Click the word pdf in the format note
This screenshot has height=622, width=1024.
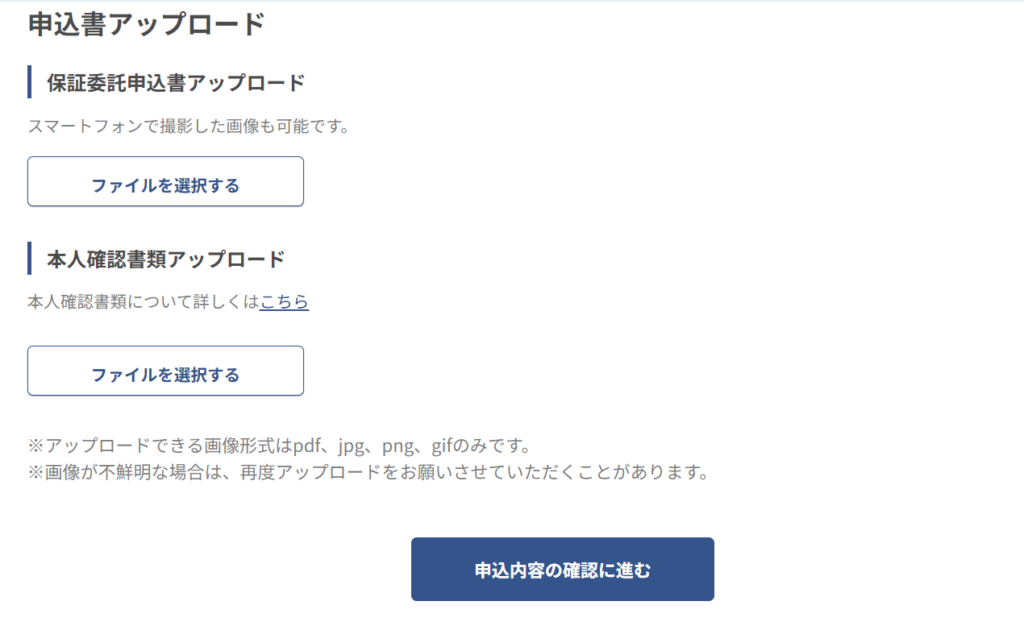pos(308,446)
